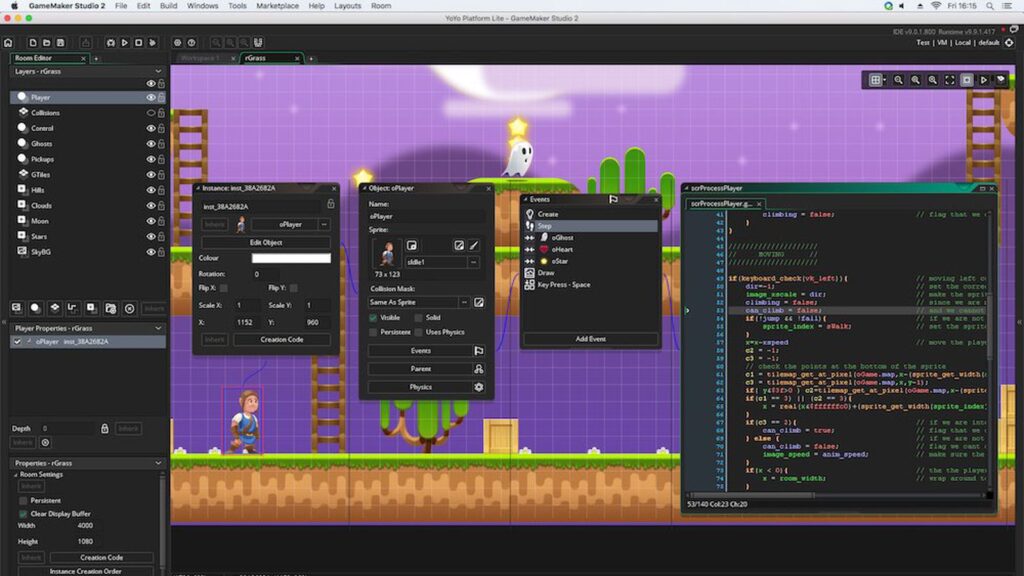The height and width of the screenshot is (576, 1024).
Task: Save the project with the disk icon
Action: click(60, 42)
